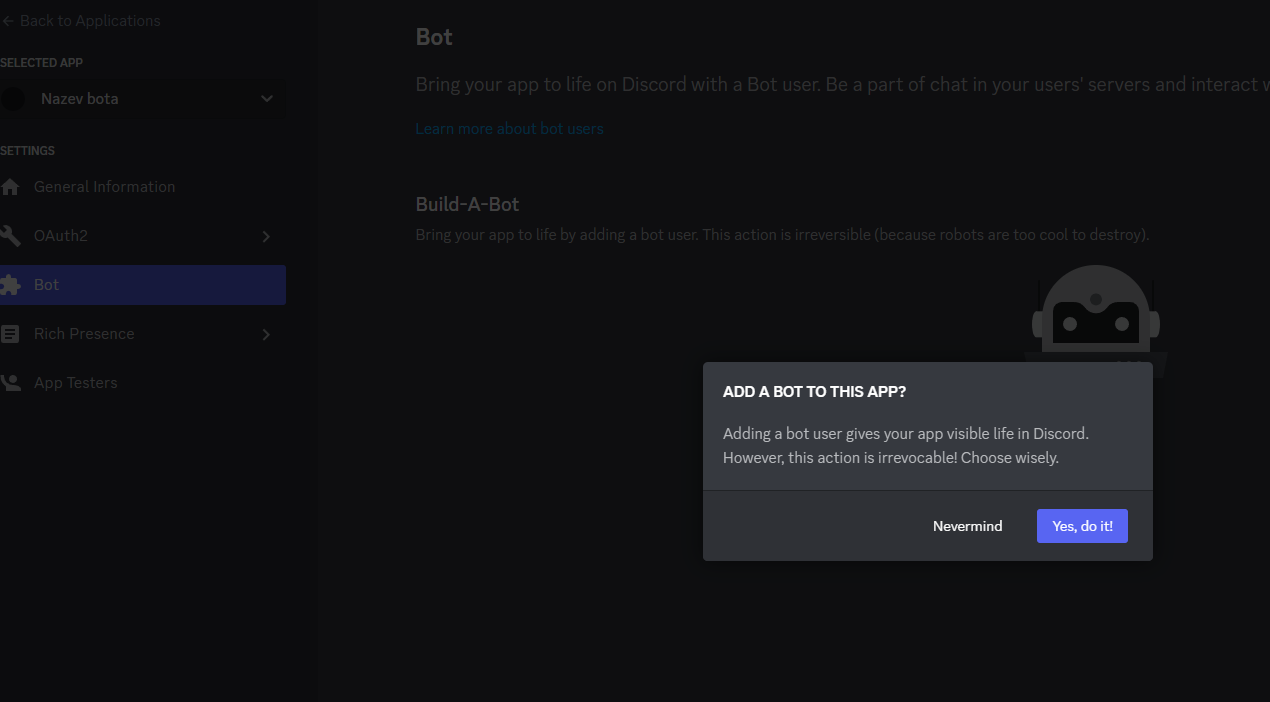Viewport: 1270px width, 702px height.
Task: Open the Learn more about bot users link
Action: click(509, 128)
